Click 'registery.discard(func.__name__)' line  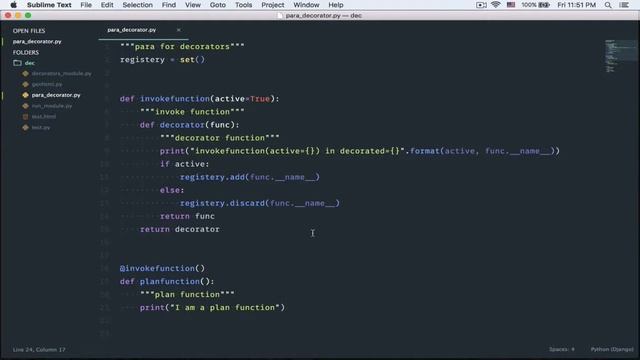click(x=260, y=203)
